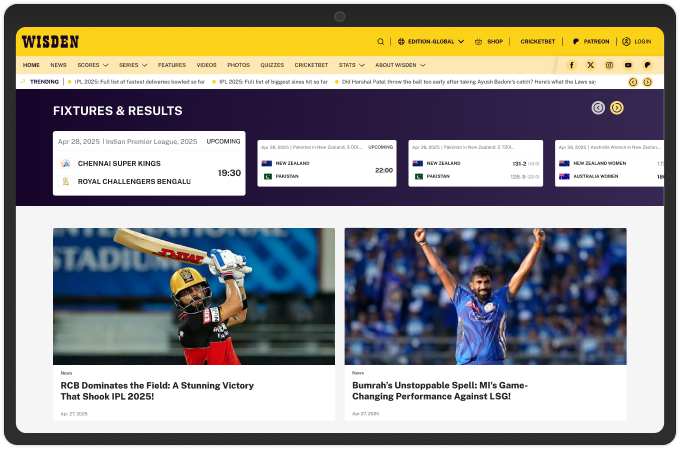This screenshot has height=449, width=680.
Task: Click the New Zealand Women flag icon
Action: click(x=564, y=164)
